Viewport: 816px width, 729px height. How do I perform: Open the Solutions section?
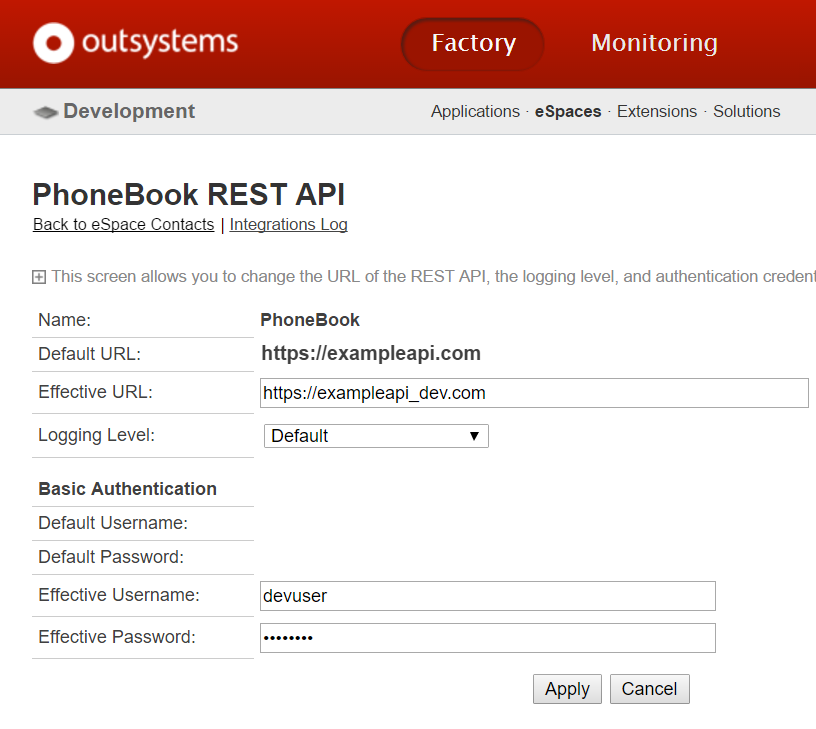[746, 111]
